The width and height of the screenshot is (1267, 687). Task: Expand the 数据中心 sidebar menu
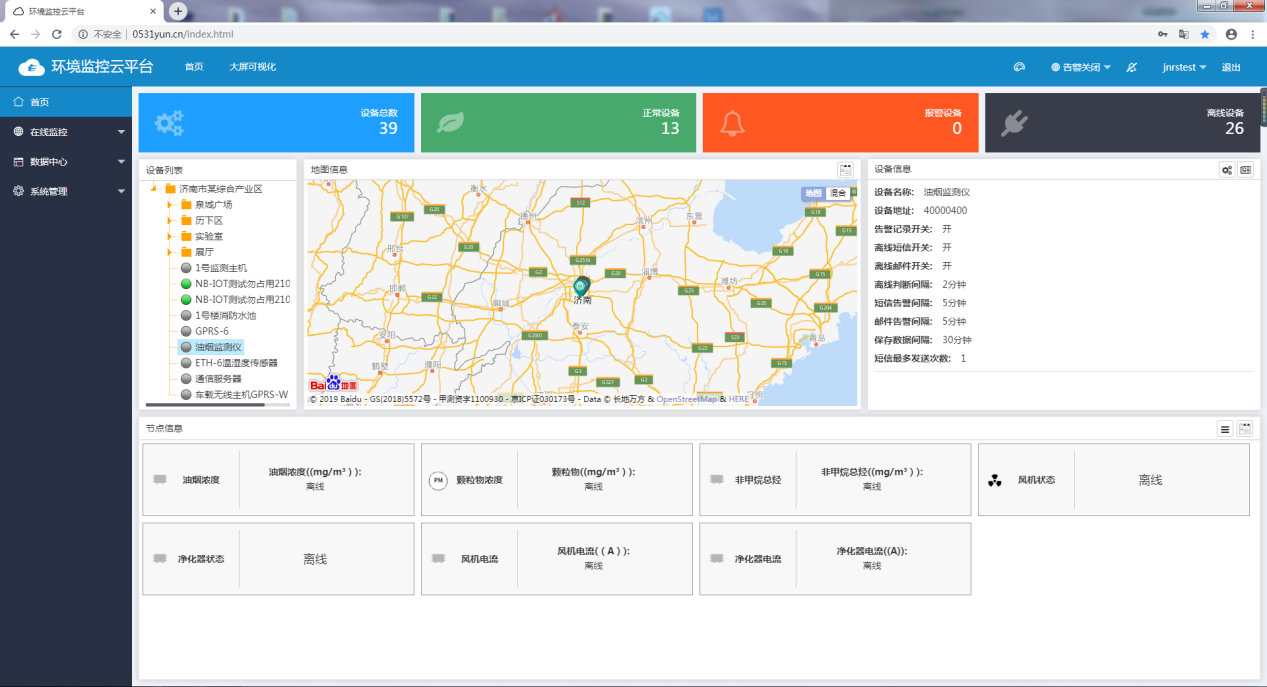66,161
